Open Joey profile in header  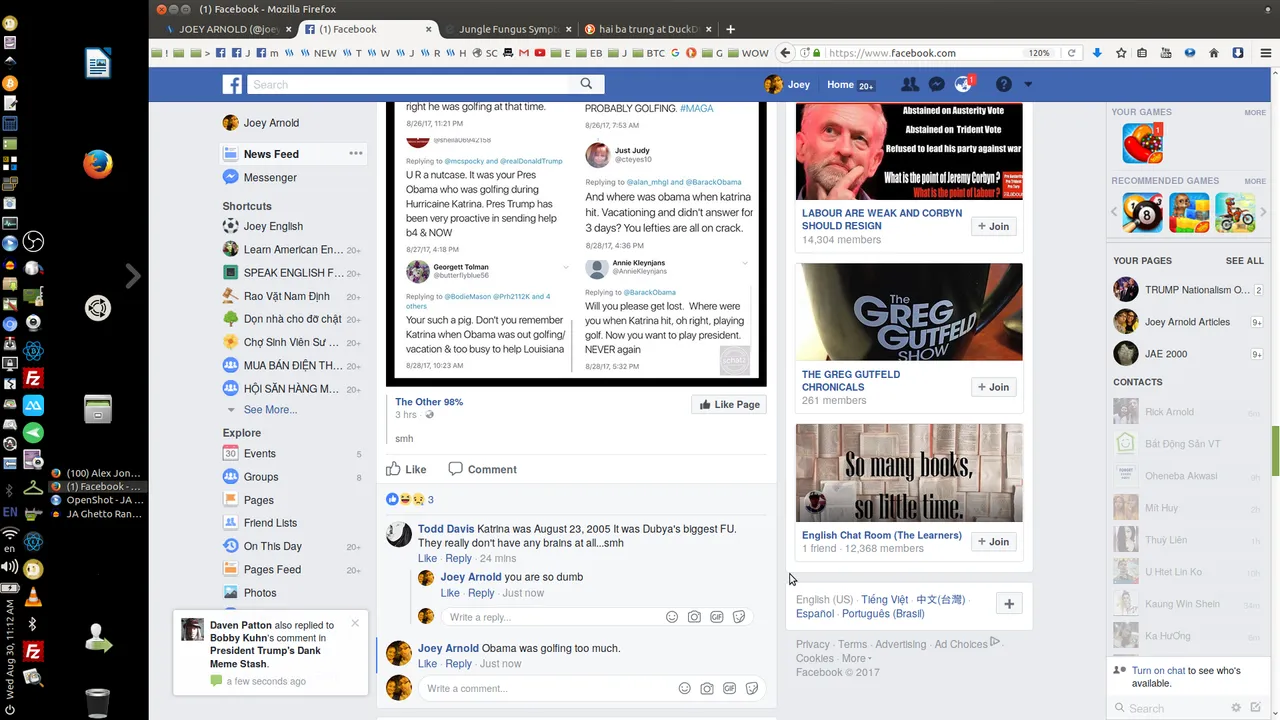pyautogui.click(x=787, y=85)
